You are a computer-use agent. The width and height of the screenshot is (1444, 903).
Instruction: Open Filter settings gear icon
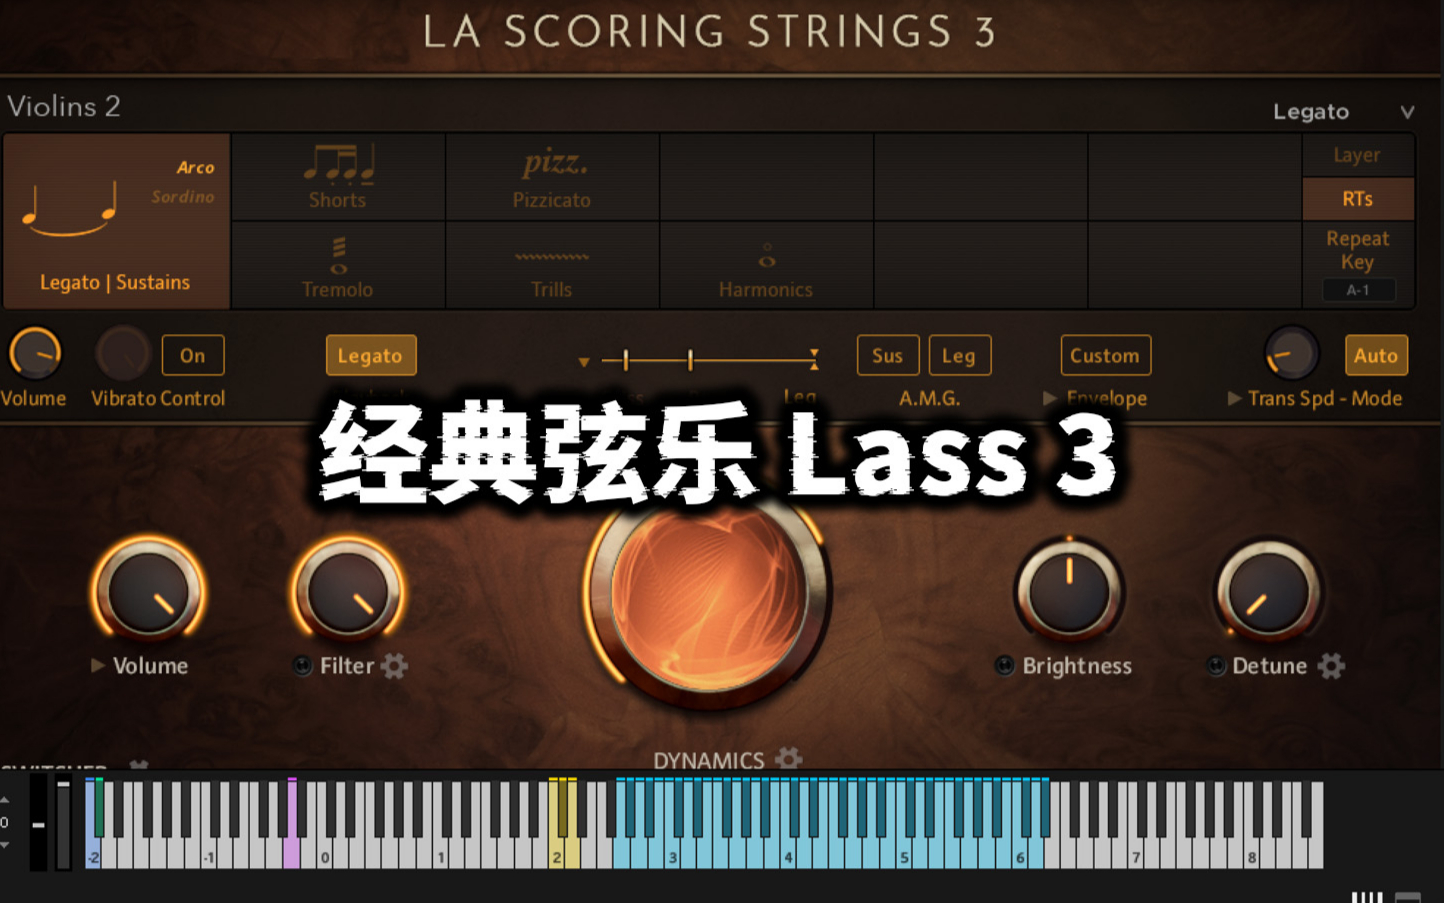[395, 666]
